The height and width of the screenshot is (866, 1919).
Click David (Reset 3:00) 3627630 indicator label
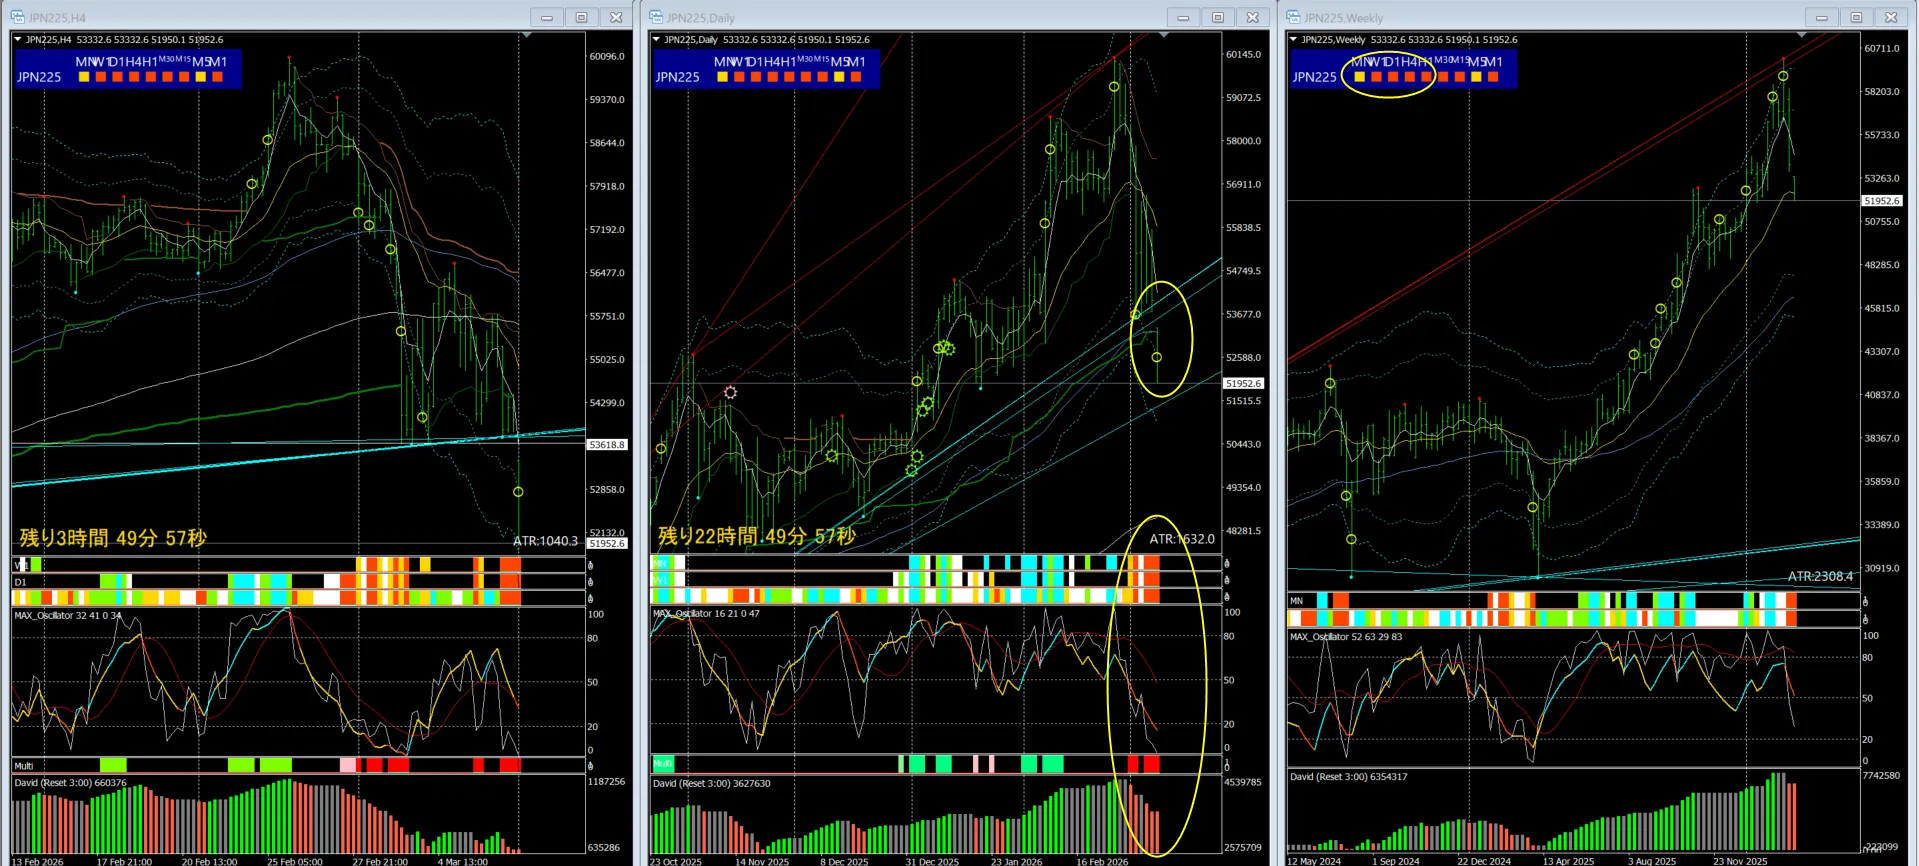(712, 784)
